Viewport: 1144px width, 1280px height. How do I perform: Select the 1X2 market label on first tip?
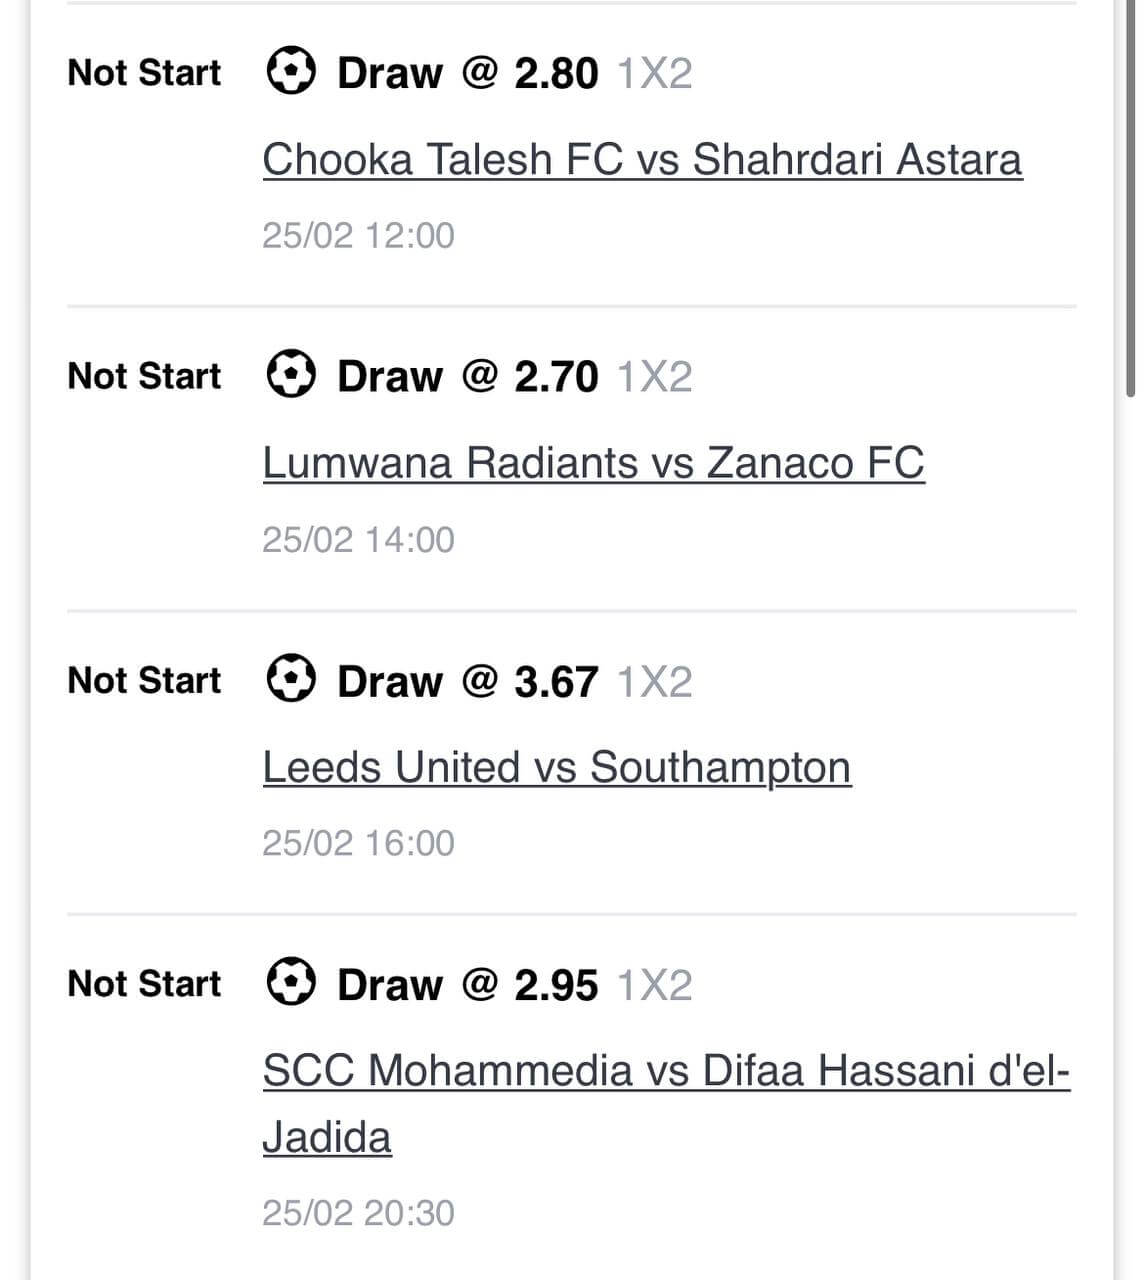[655, 71]
